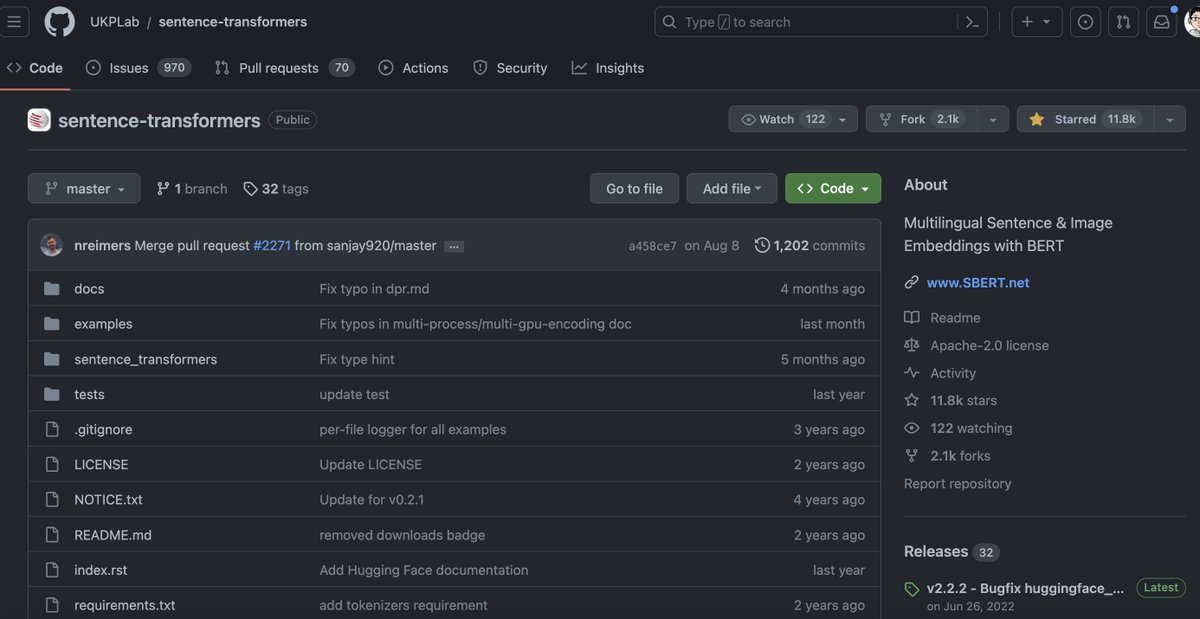The width and height of the screenshot is (1200, 619).
Task: Click the Go to file button
Action: click(x=634, y=188)
